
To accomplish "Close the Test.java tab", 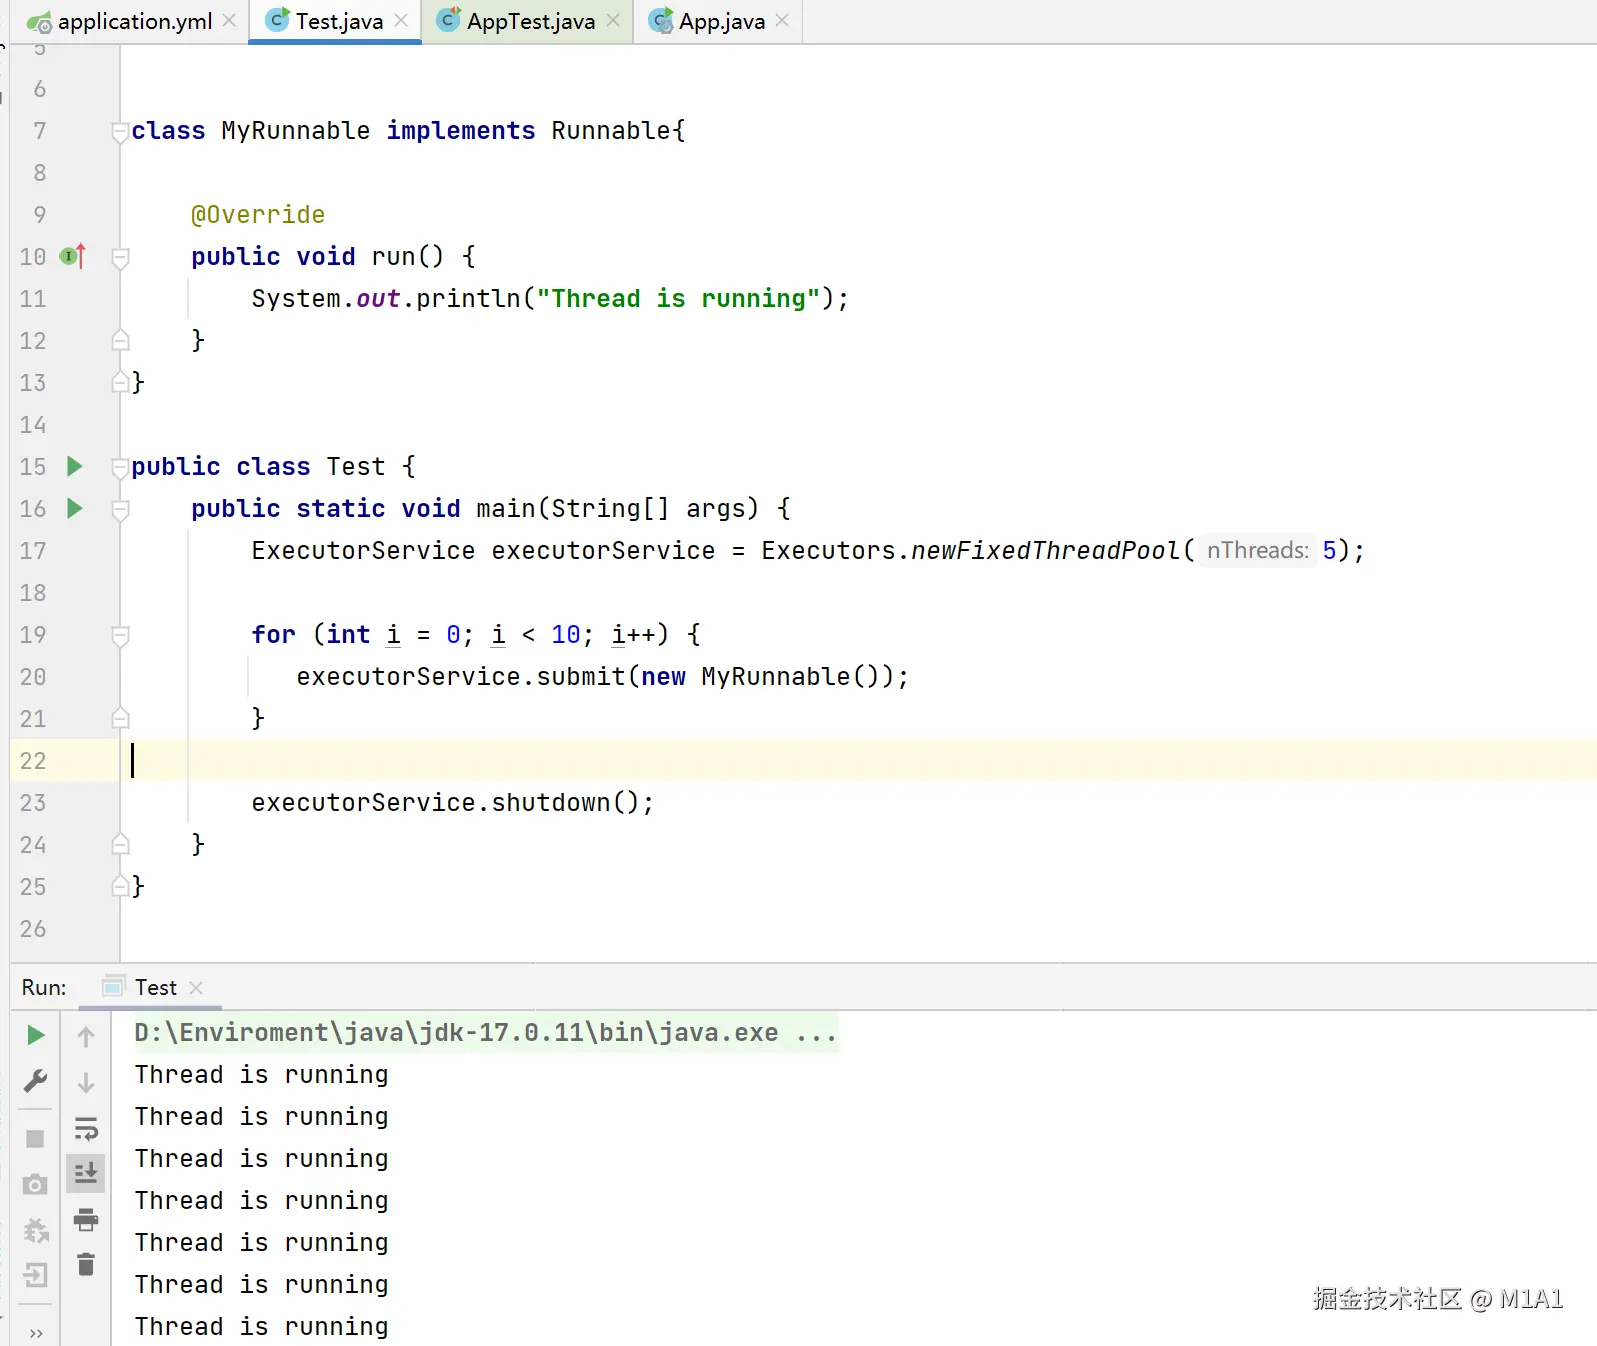I will (x=401, y=21).
